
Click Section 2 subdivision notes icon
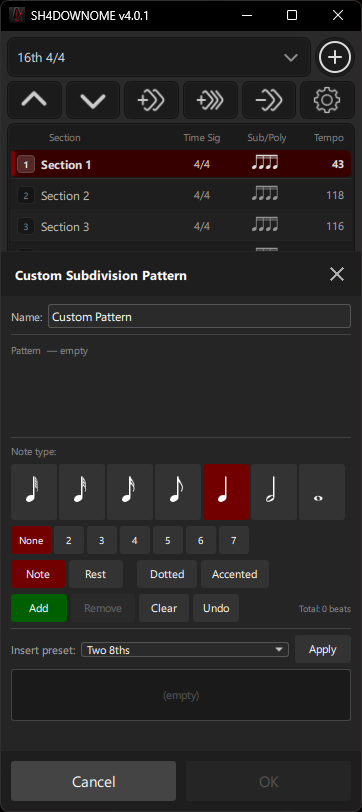pos(265,195)
